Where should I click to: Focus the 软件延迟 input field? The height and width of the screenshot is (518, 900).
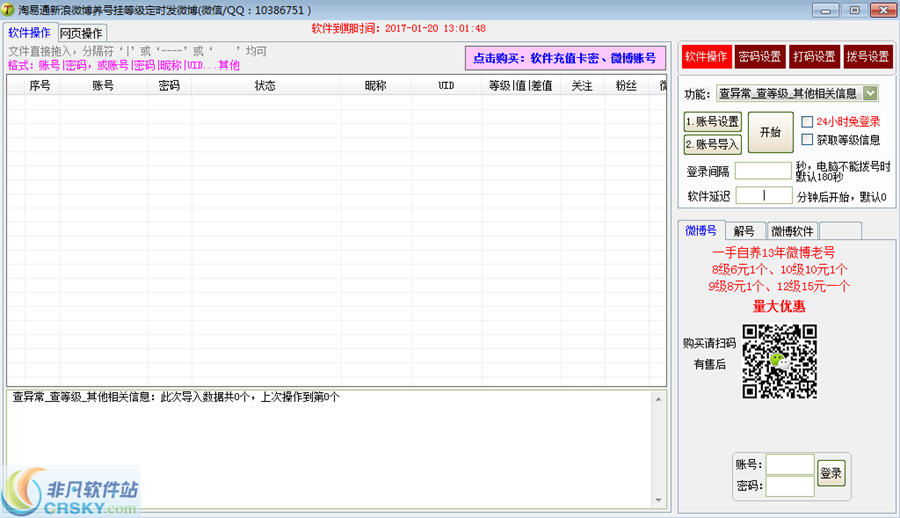pos(764,196)
